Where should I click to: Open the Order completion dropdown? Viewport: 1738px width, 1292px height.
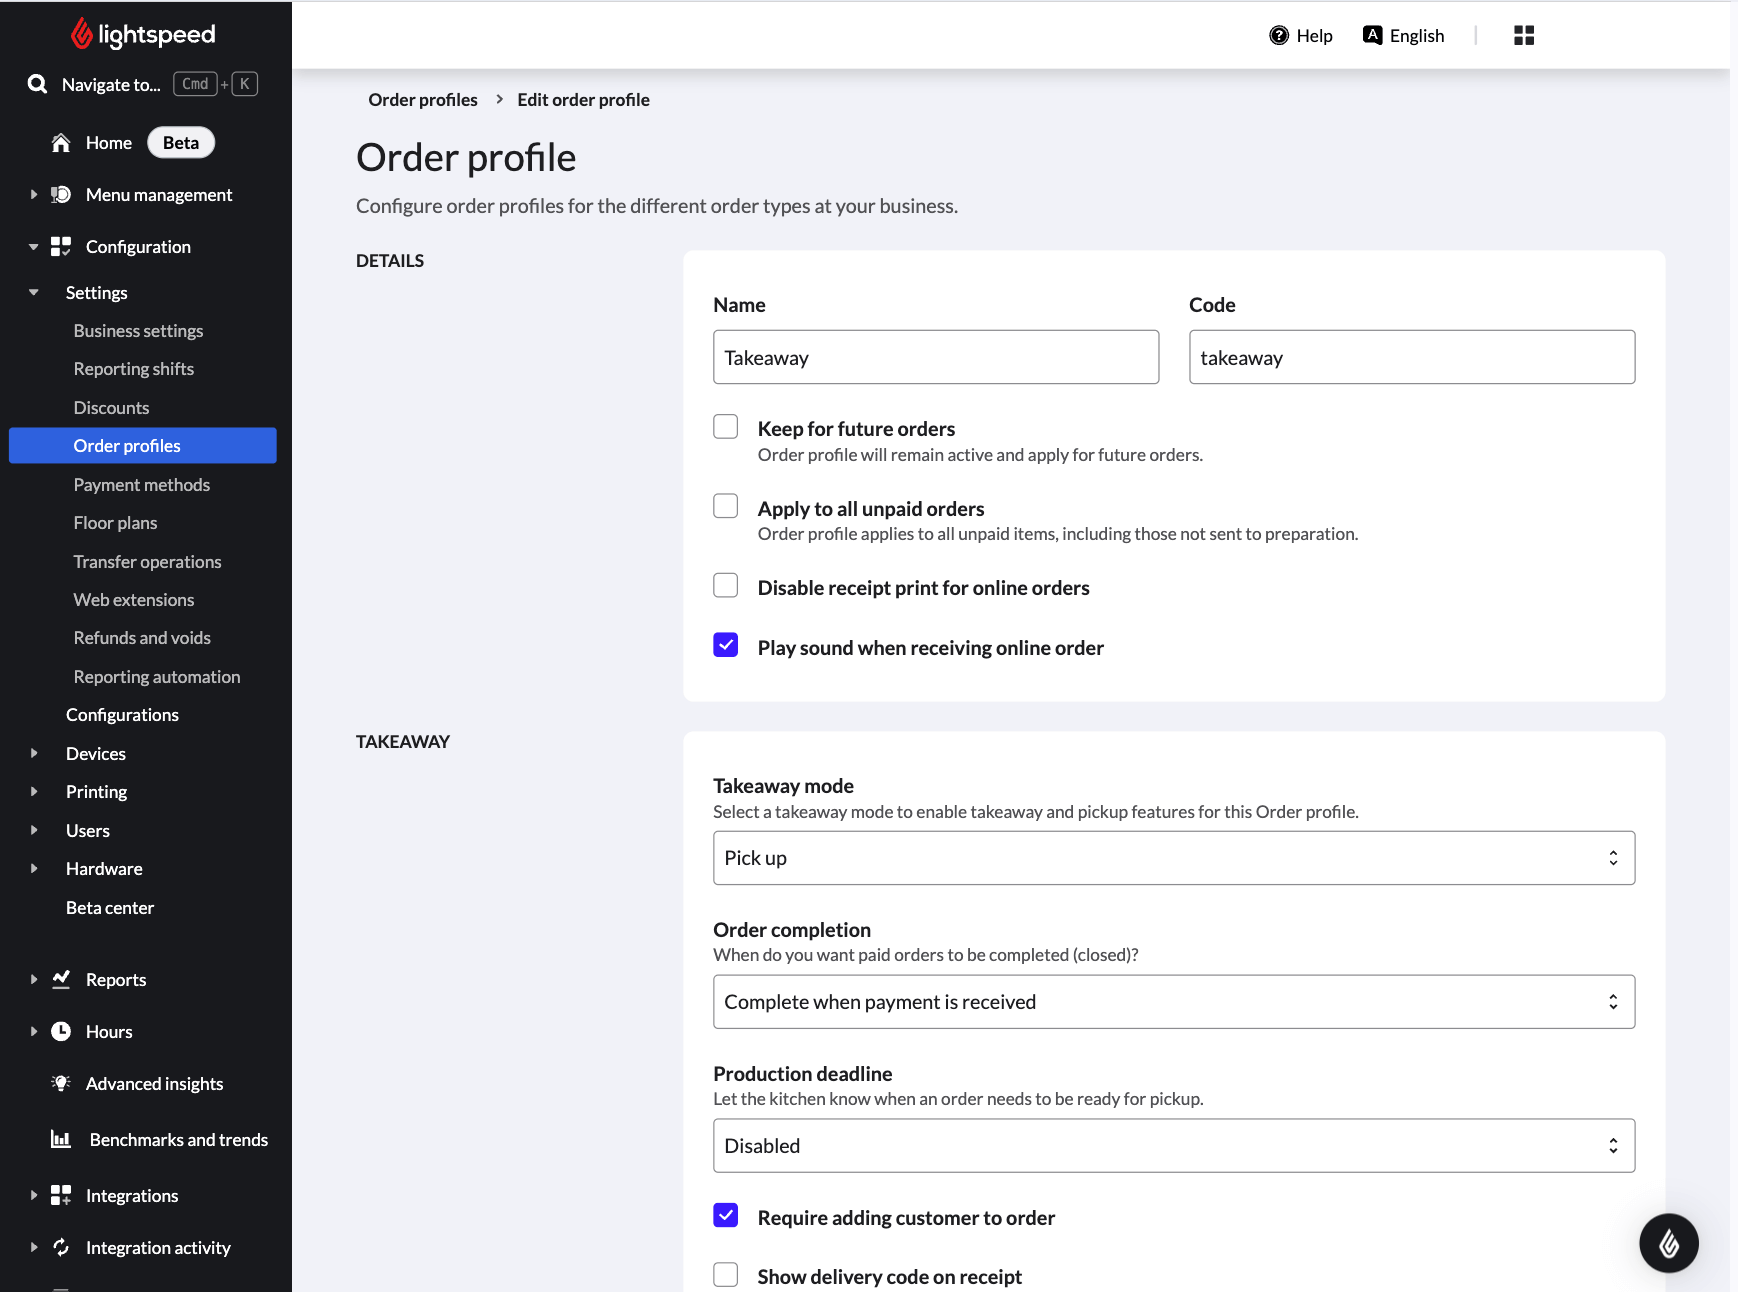point(1173,1002)
